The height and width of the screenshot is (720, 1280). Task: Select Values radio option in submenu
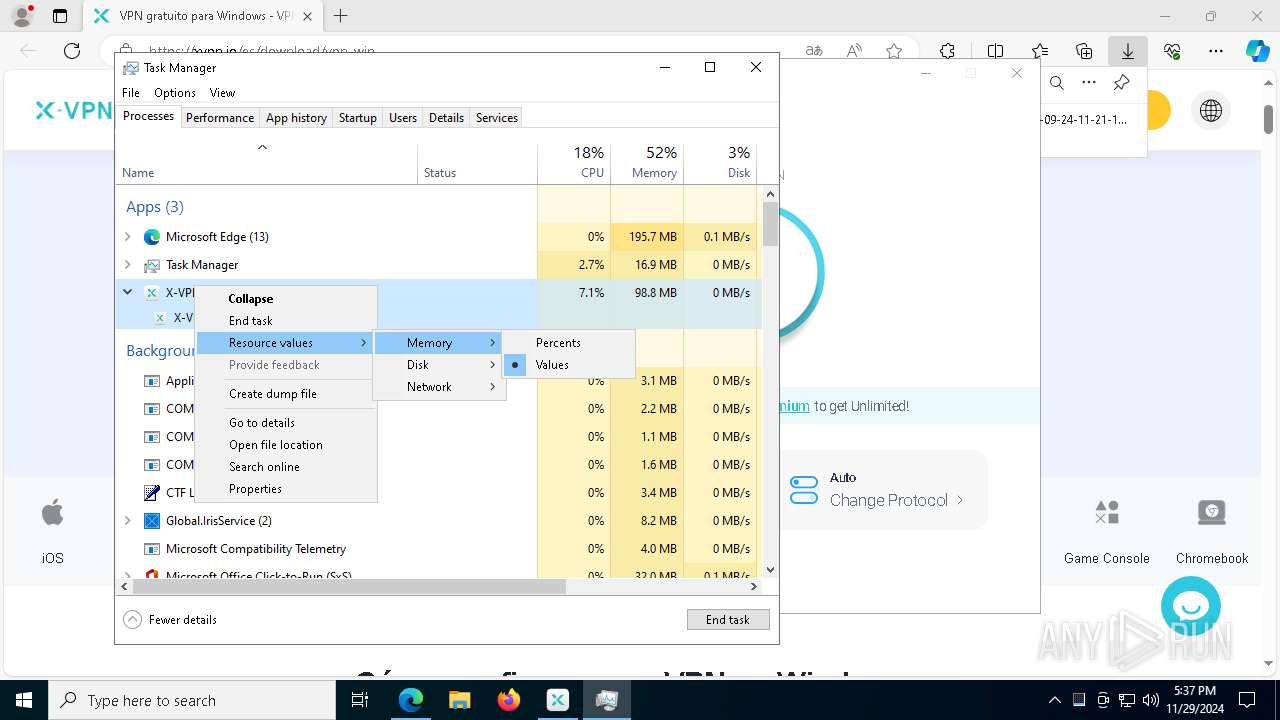coord(569,365)
